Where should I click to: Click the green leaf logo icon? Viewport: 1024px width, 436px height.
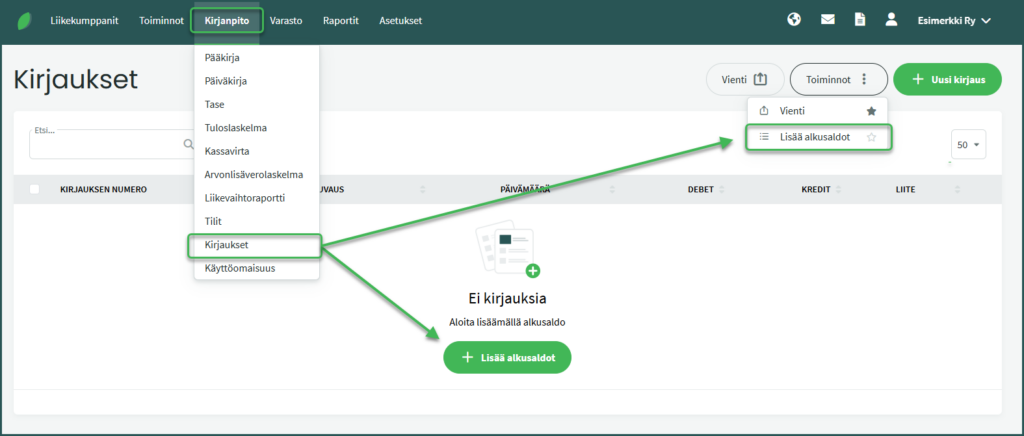coord(21,20)
